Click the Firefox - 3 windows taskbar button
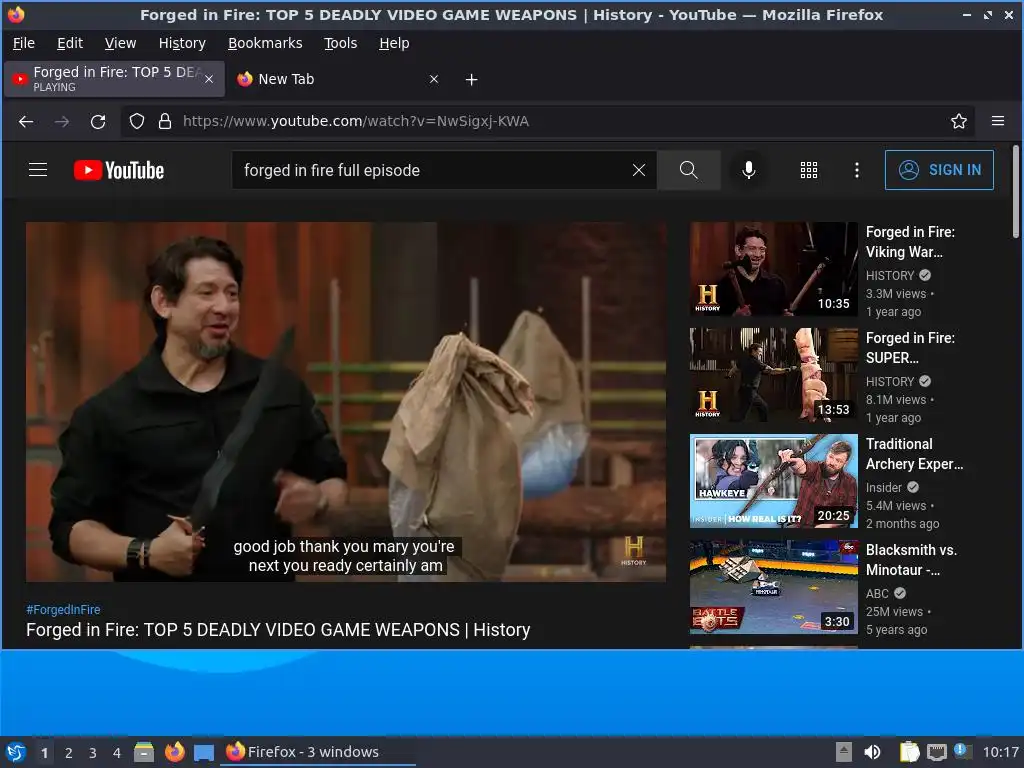Screen dimensions: 1024x768 coord(317,752)
